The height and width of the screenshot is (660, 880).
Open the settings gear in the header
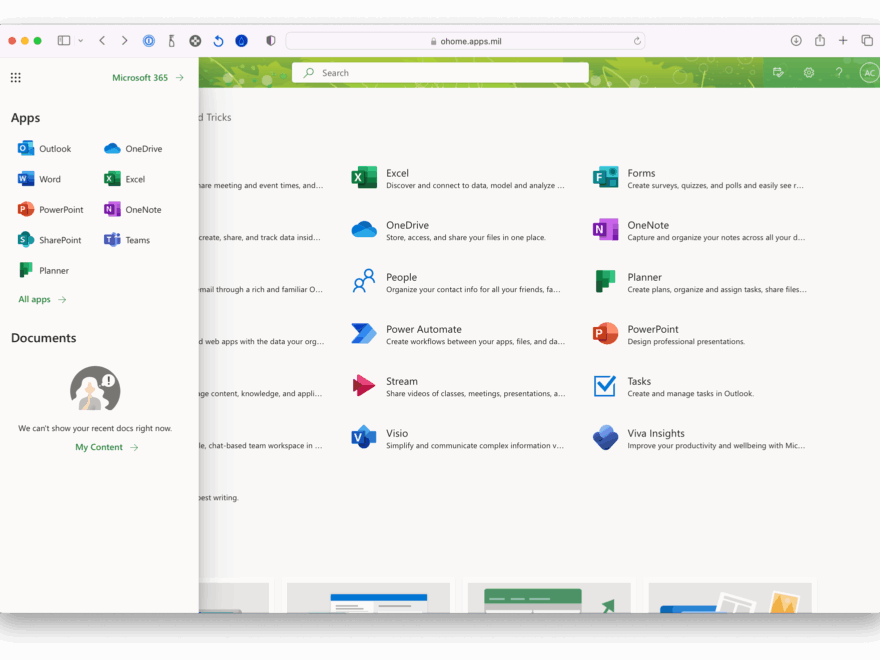[x=809, y=72]
